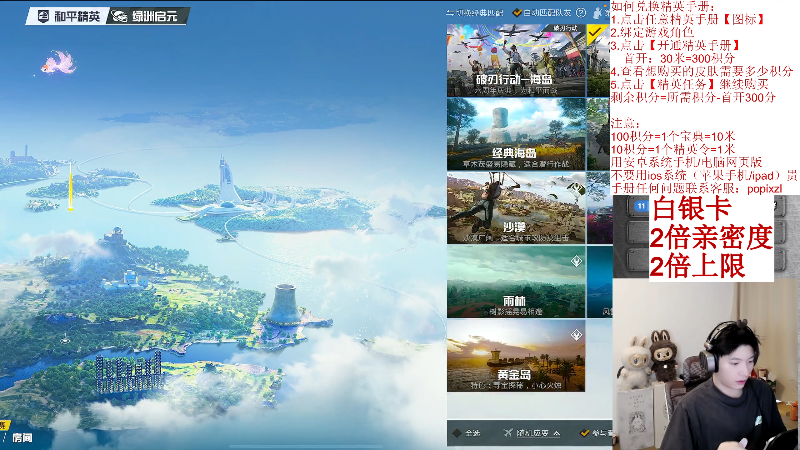Choose the 沙漠 desert map card
Image resolution: width=800 pixels, height=450 pixels.
click(516, 208)
